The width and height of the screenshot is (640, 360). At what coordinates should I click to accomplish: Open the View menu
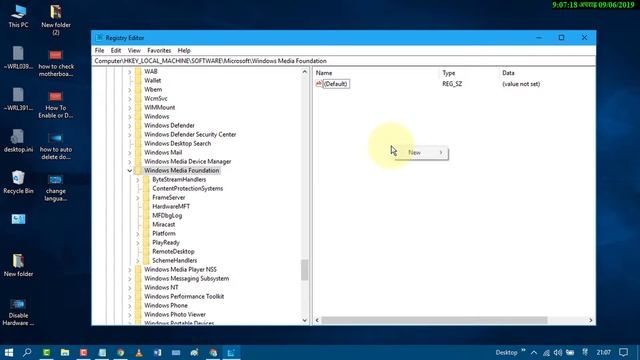(x=134, y=51)
